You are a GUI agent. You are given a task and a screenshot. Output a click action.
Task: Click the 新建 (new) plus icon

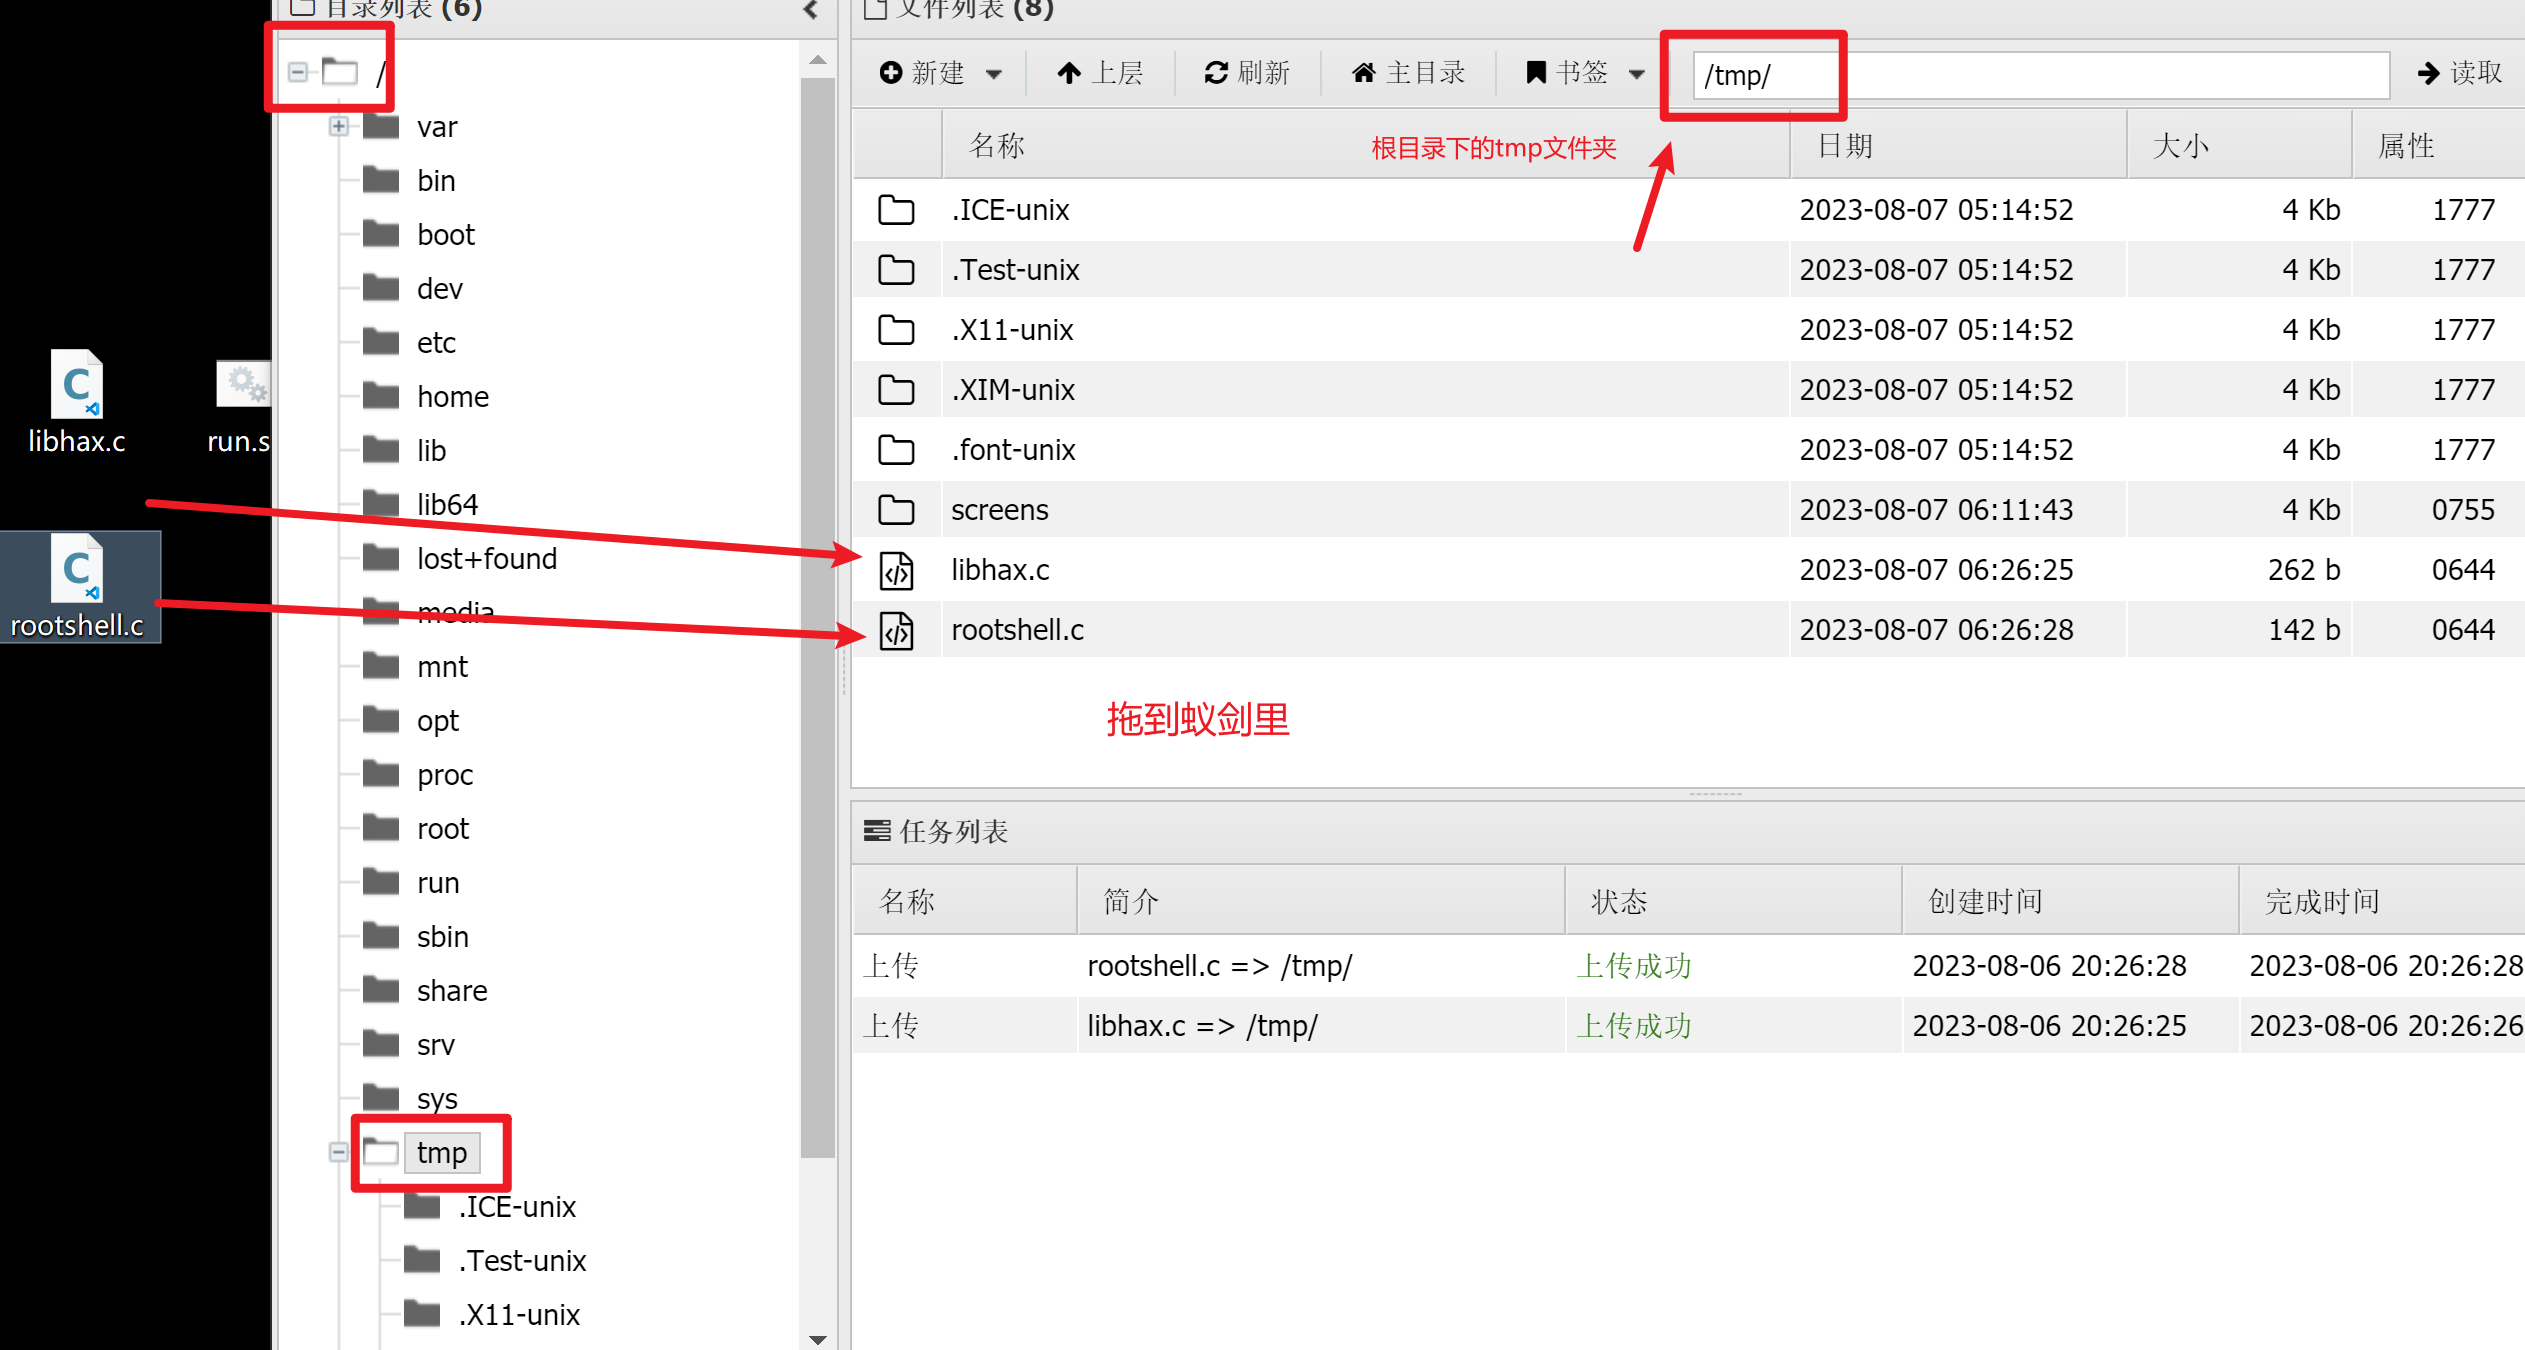pyautogui.click(x=891, y=73)
